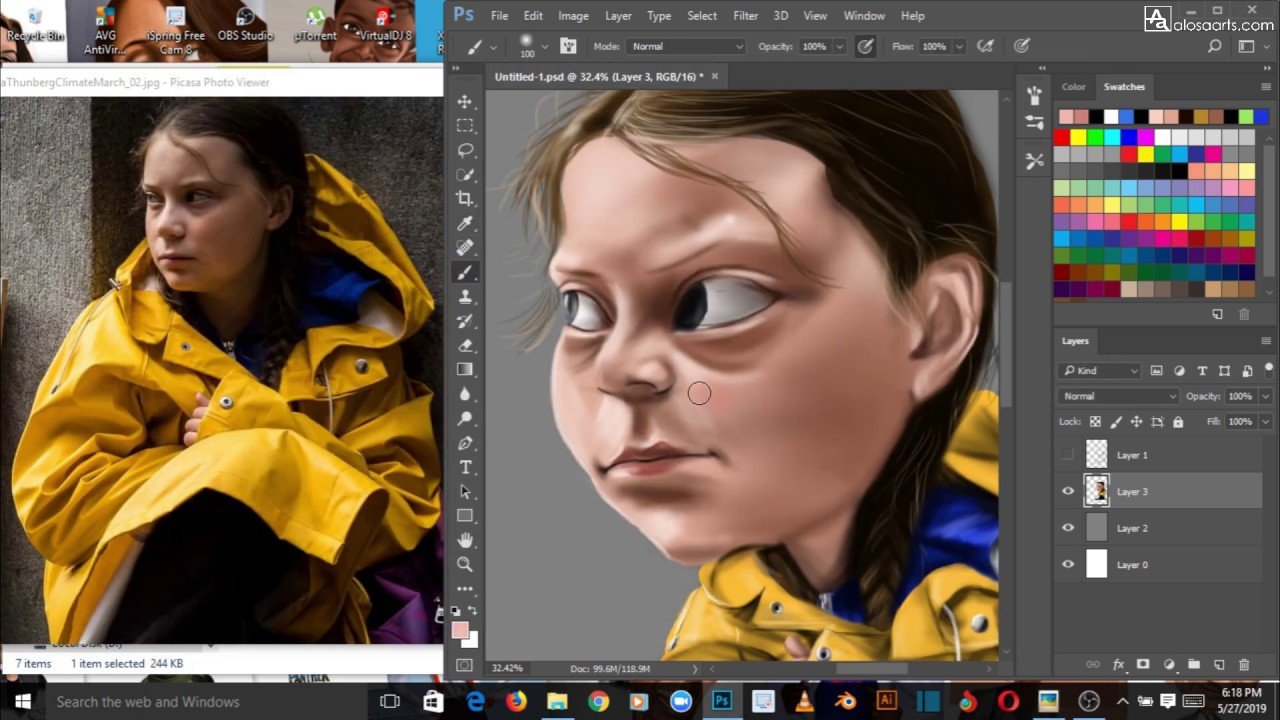Select the Eyedropper tool
1280x720 pixels.
coord(465,223)
